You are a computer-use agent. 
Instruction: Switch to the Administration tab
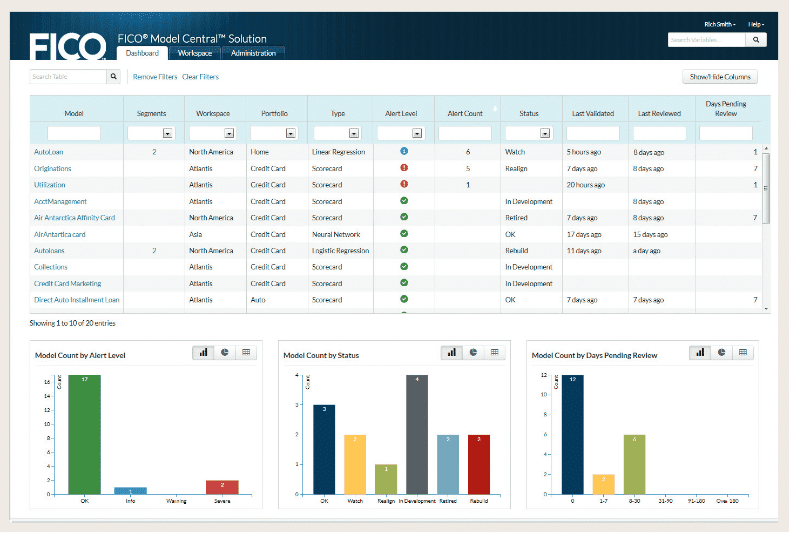(x=254, y=53)
